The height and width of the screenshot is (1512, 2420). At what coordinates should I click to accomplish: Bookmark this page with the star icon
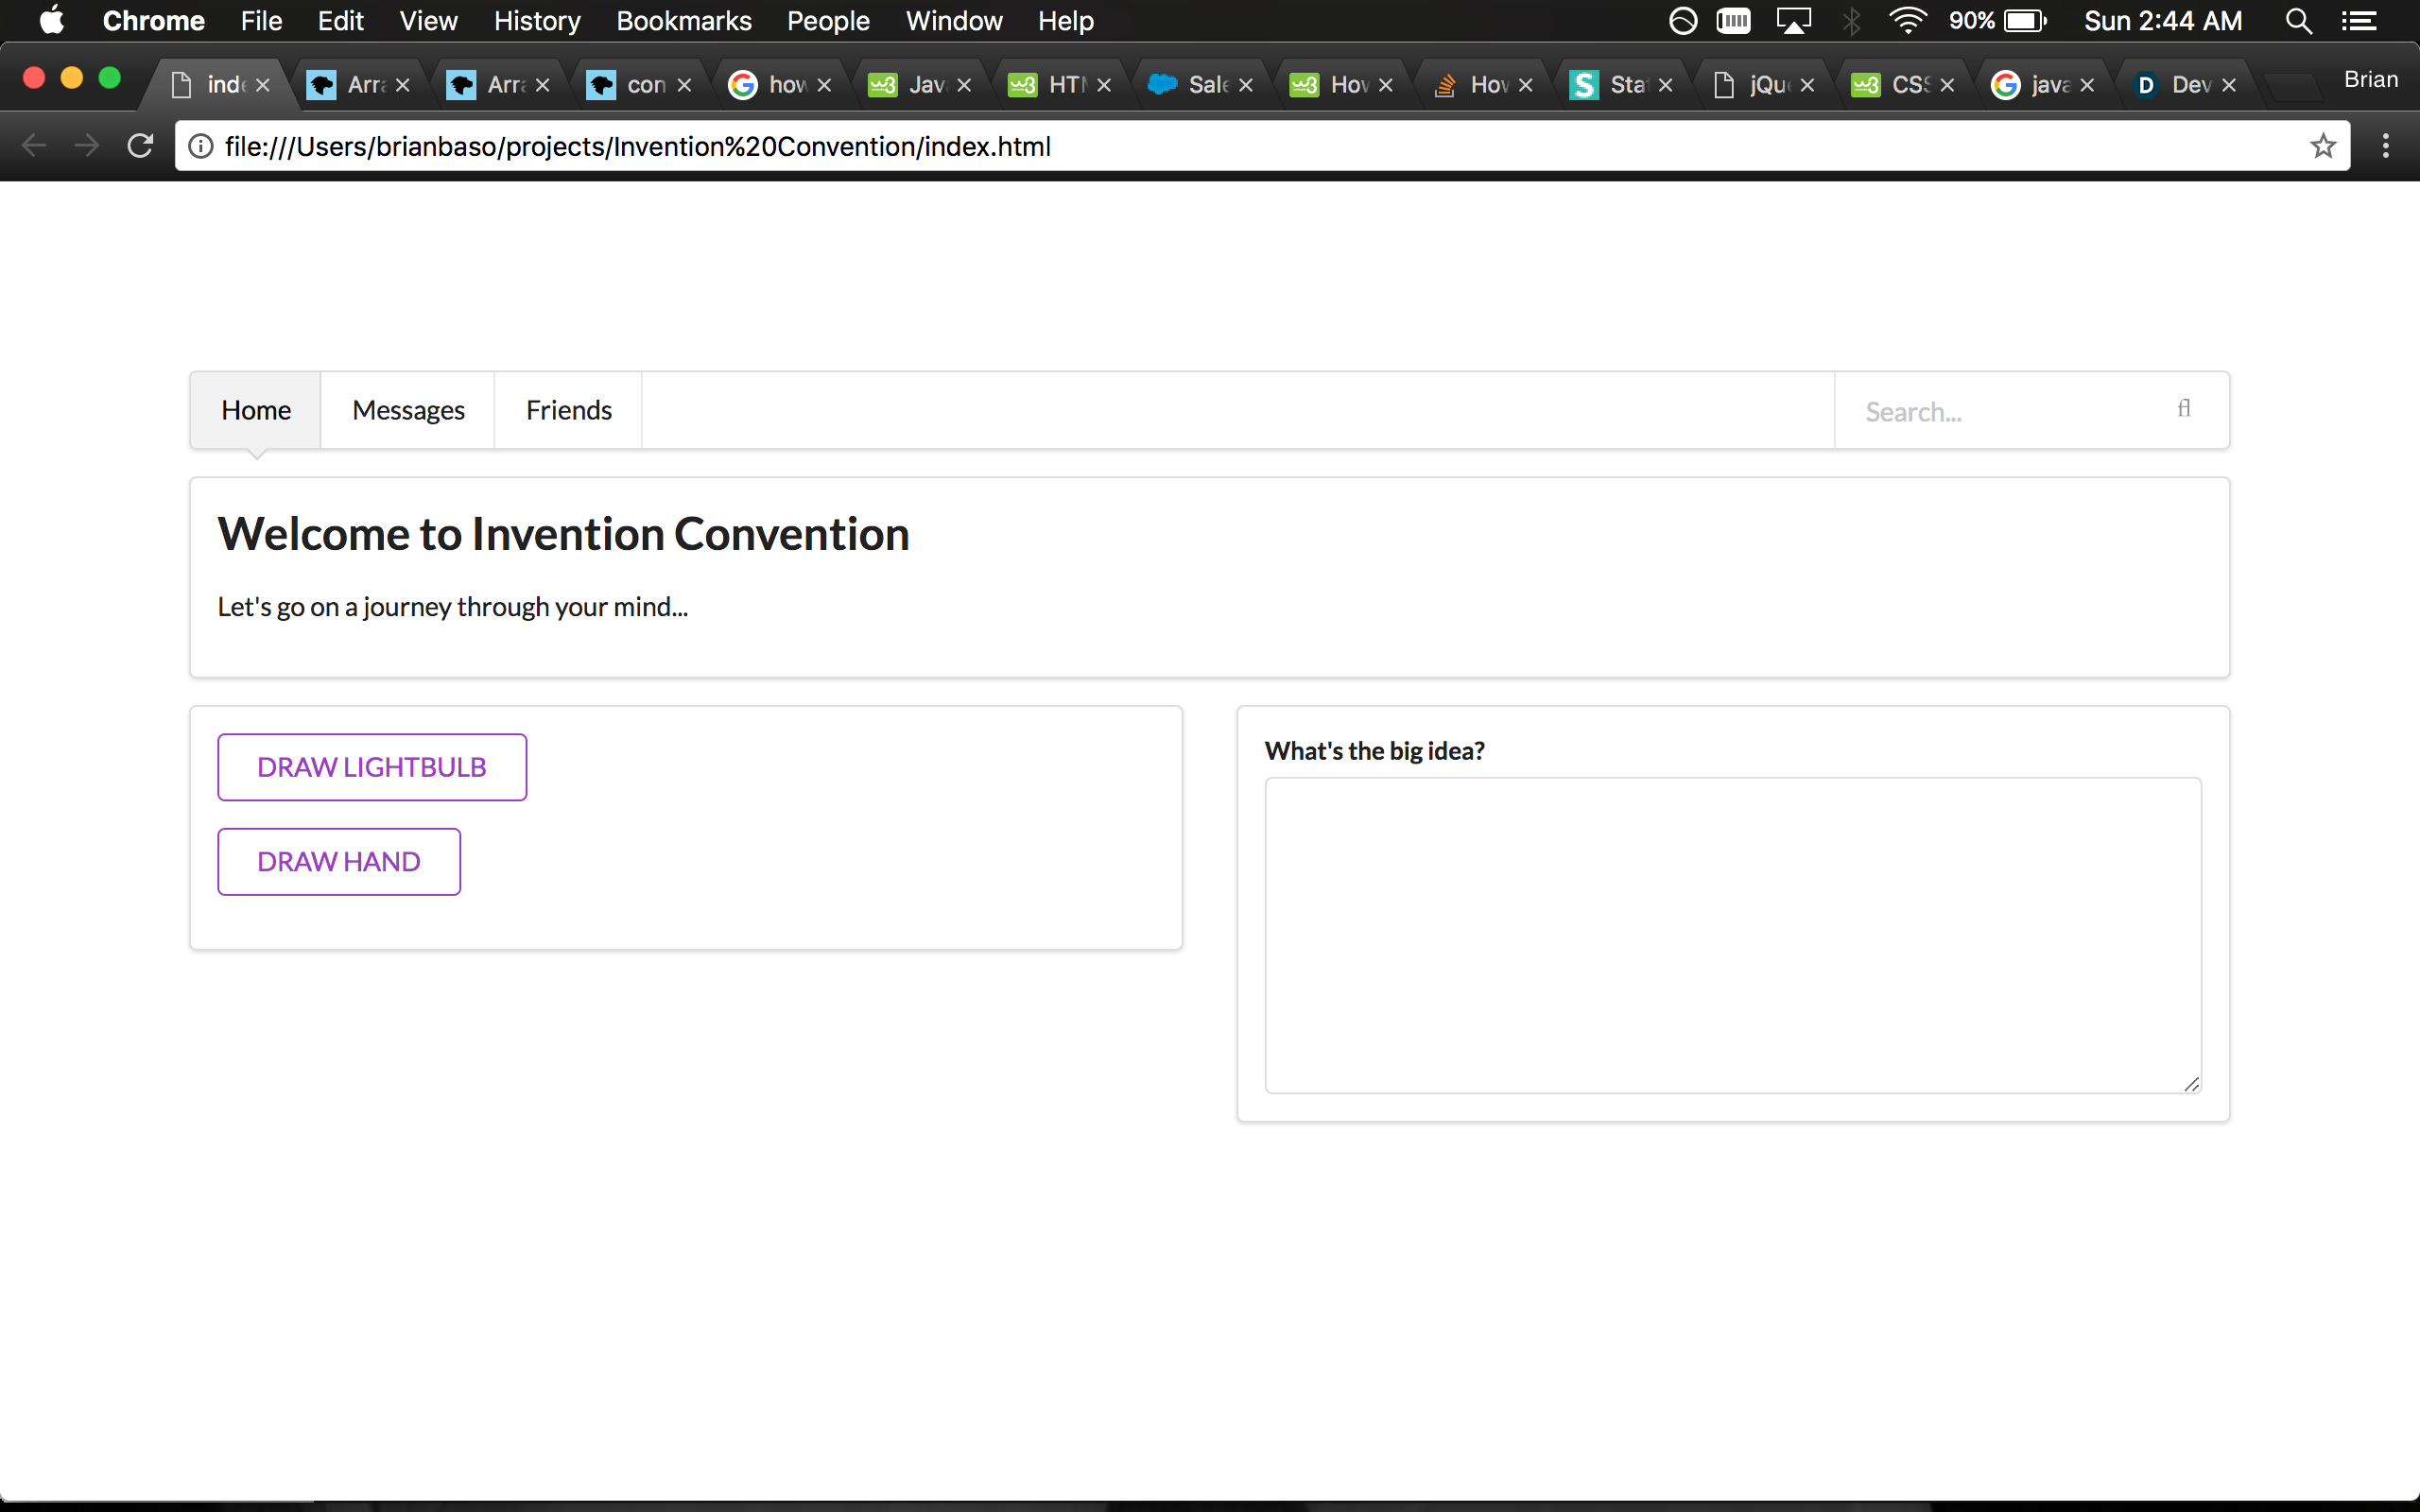[2322, 146]
